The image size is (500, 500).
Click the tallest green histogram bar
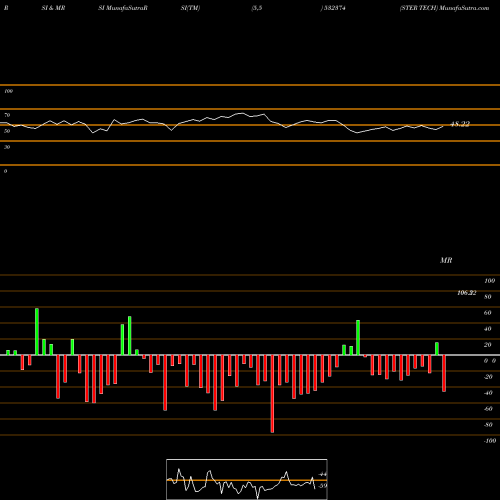pos(37,332)
